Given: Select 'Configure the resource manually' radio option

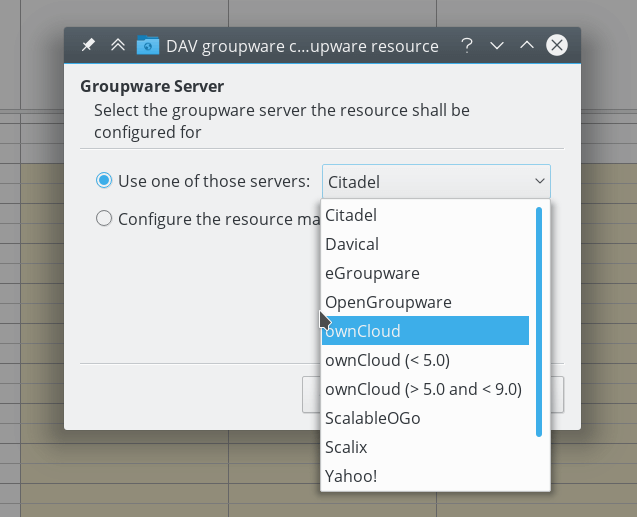Looking at the screenshot, I should pyautogui.click(x=104, y=219).
